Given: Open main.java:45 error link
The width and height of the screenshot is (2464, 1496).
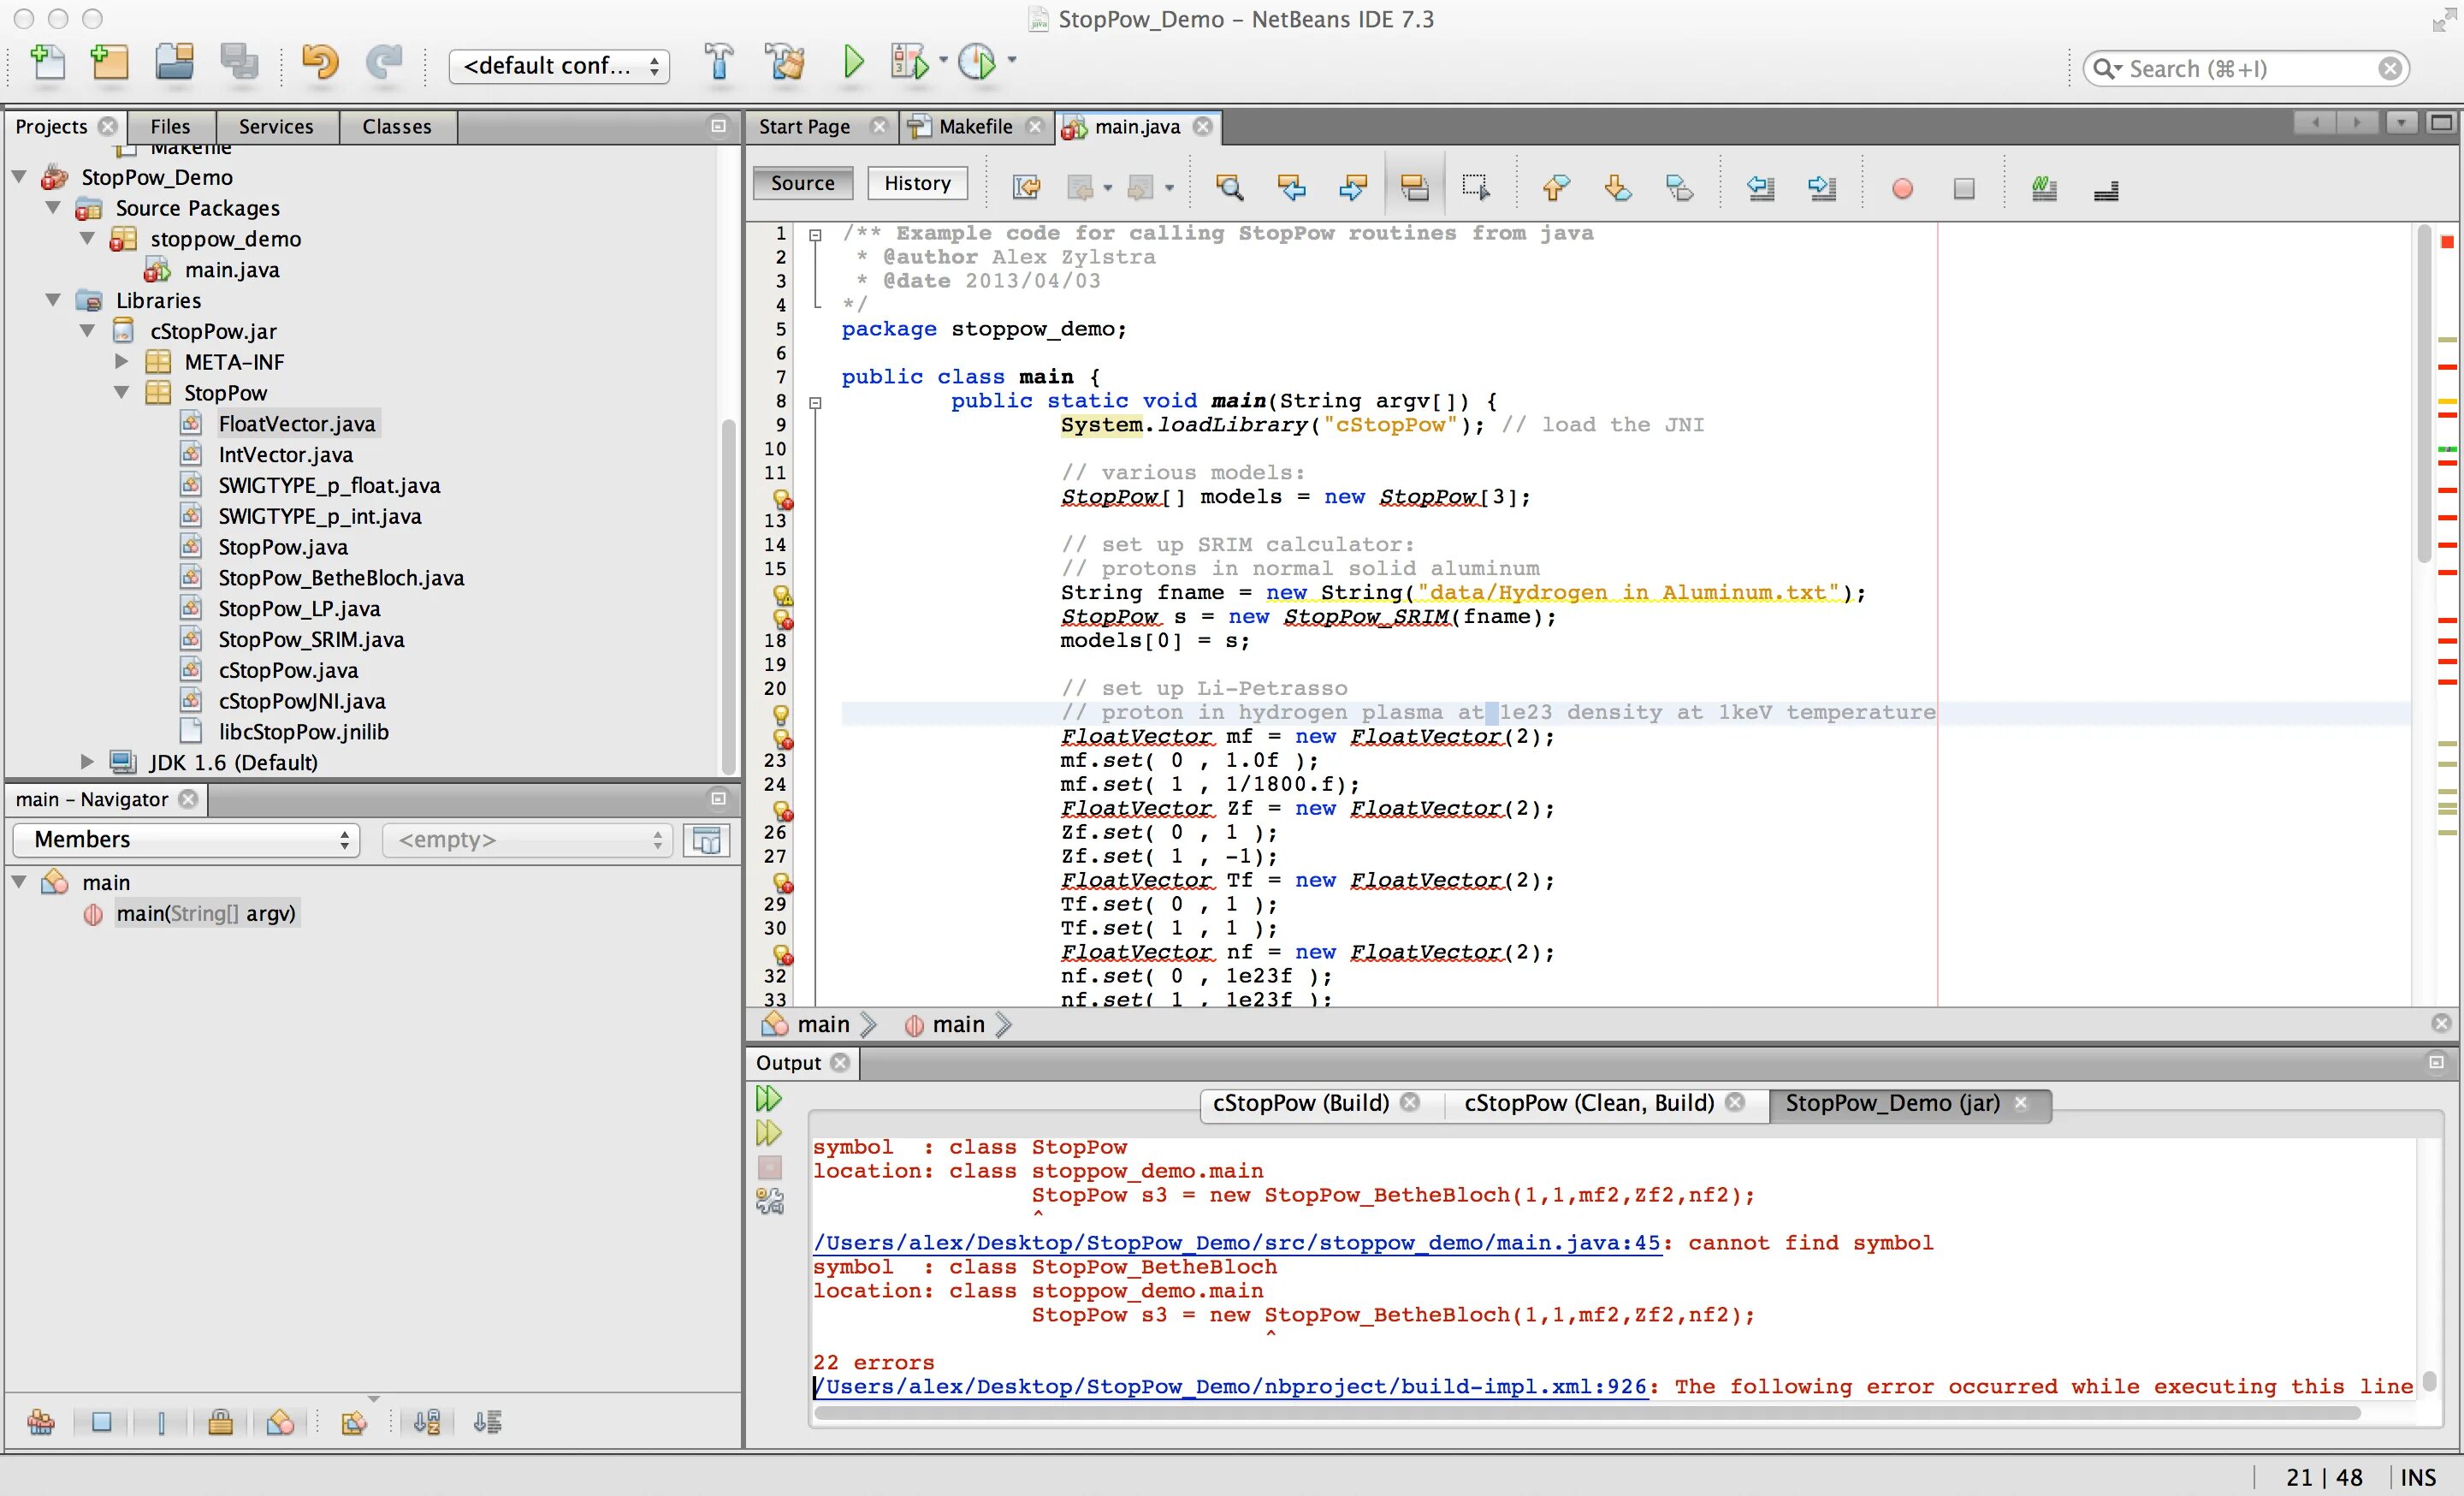Looking at the screenshot, I should [1236, 1243].
